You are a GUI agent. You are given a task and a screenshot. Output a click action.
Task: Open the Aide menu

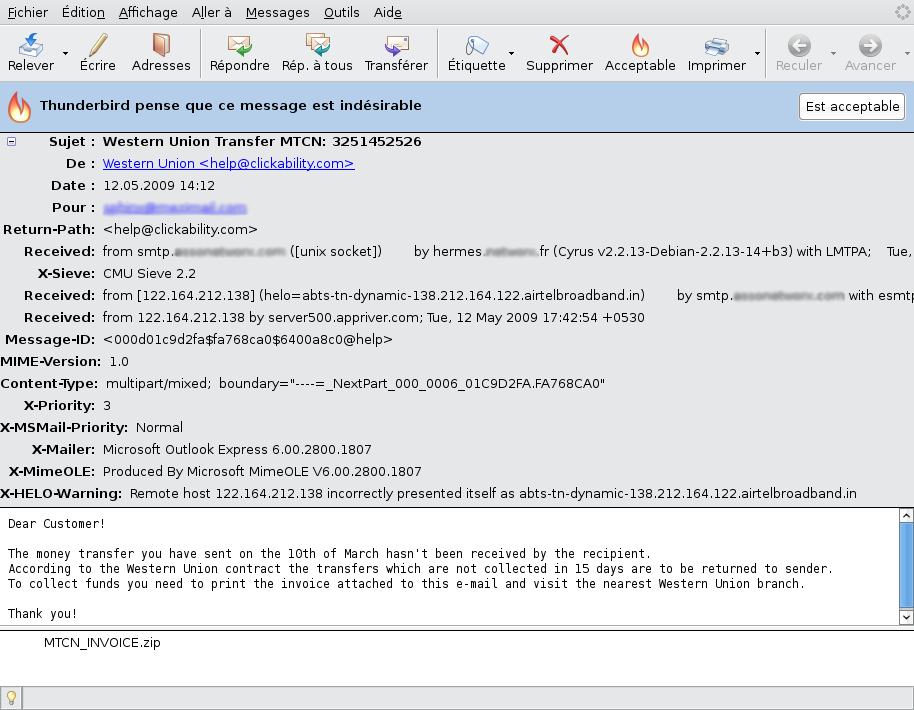(x=388, y=12)
